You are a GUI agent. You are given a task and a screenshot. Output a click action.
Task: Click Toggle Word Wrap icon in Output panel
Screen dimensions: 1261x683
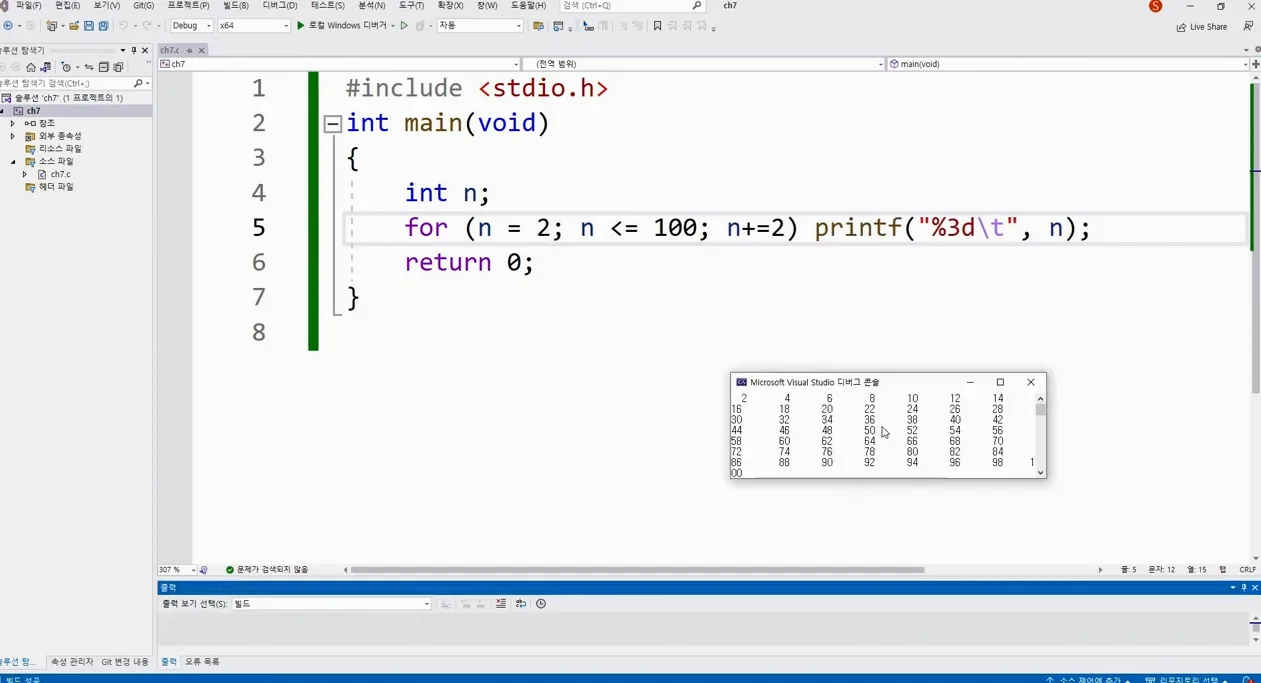point(520,604)
